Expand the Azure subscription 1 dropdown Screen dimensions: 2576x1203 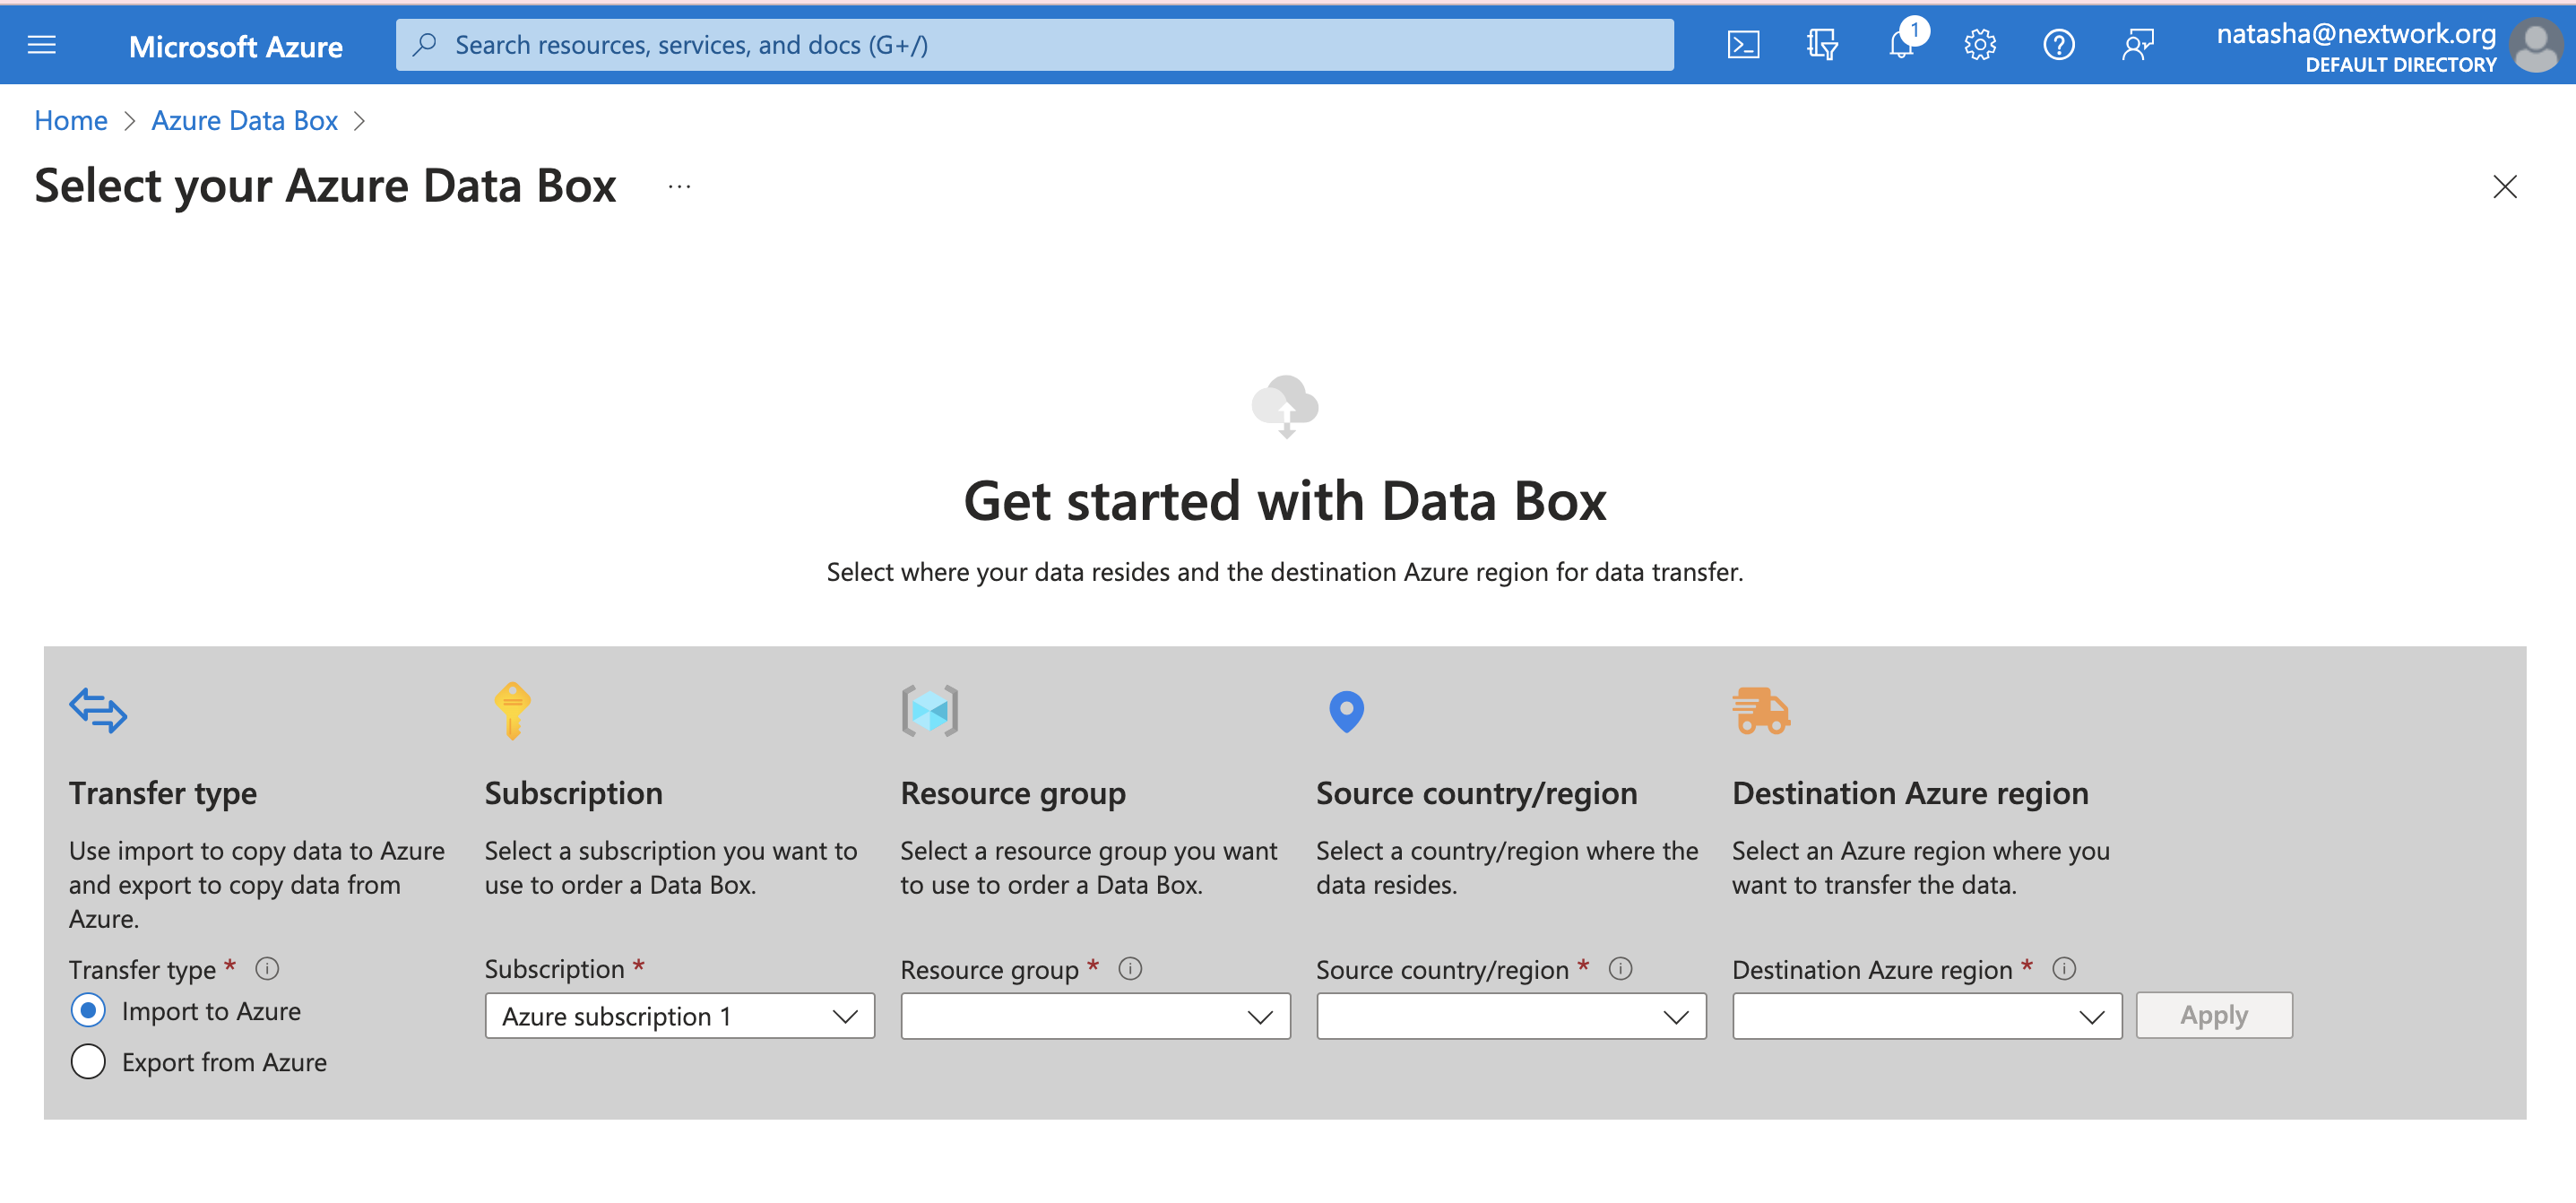coord(679,1016)
